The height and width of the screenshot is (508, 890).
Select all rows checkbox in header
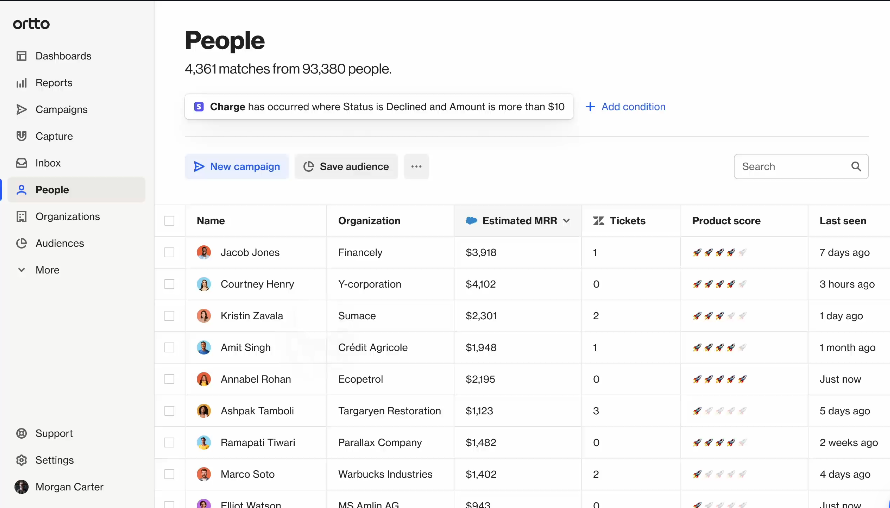click(x=169, y=221)
